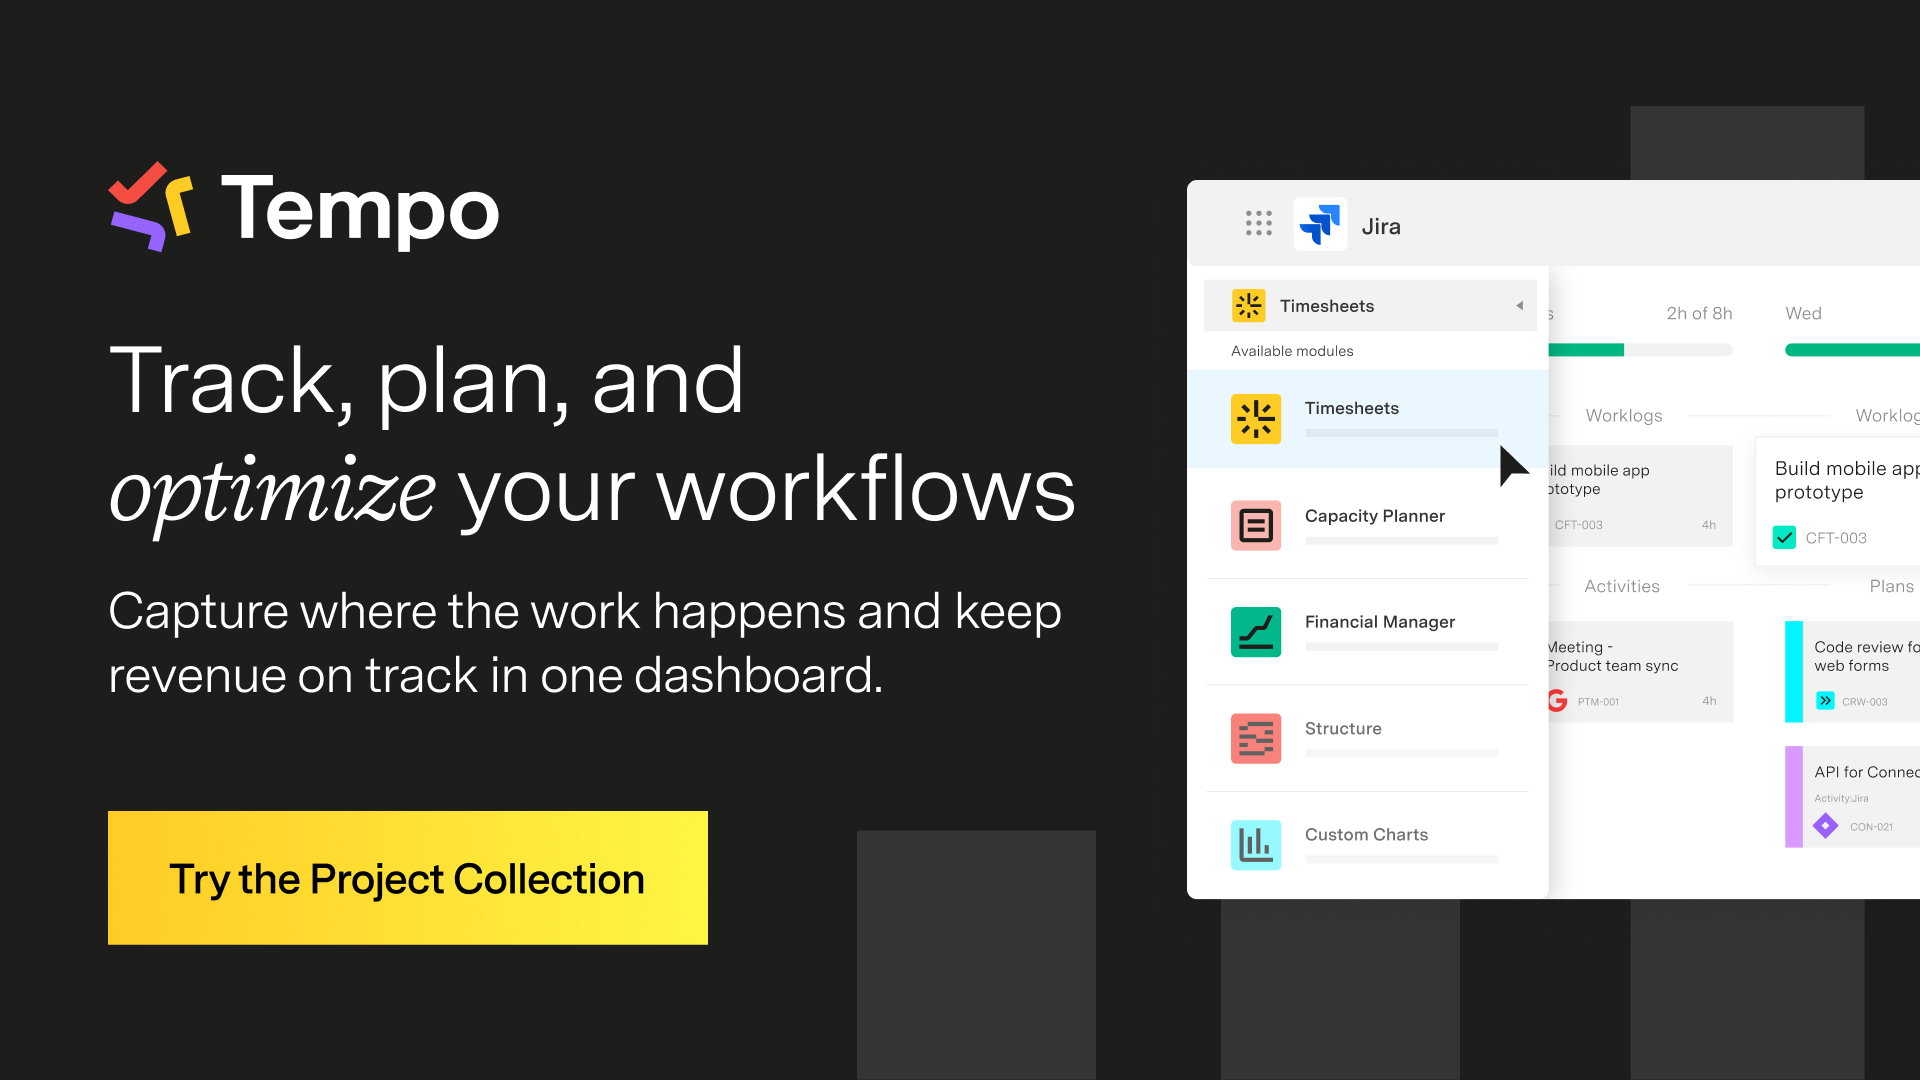Screen dimensions: 1920x1080
Task: Click the Tempo logo mark
Action: click(151, 206)
